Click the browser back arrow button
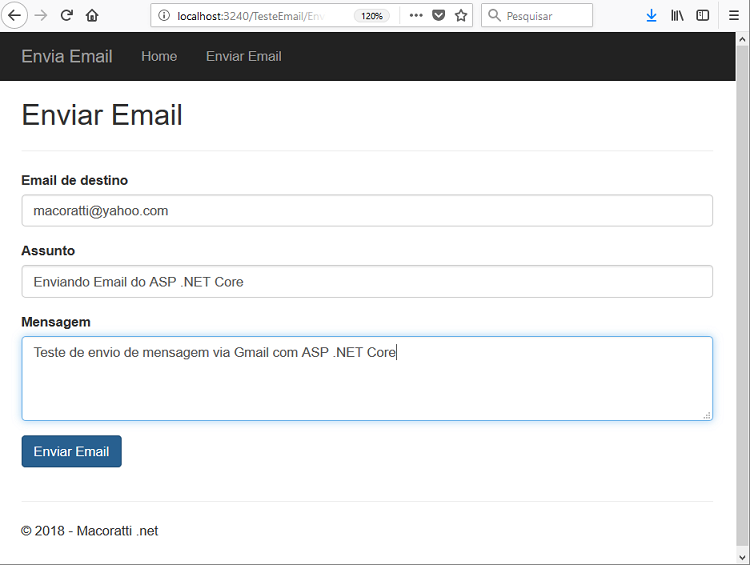The width and height of the screenshot is (750, 565). tap(14, 16)
